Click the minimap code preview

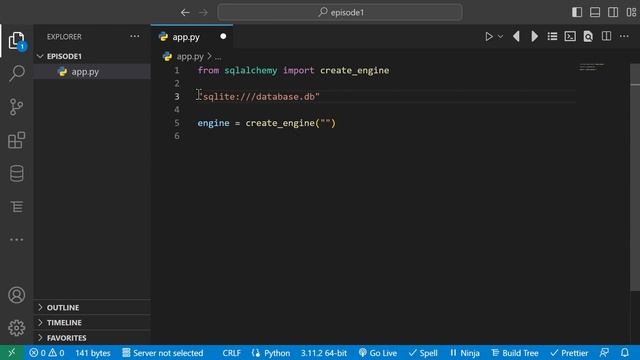(x=592, y=67)
